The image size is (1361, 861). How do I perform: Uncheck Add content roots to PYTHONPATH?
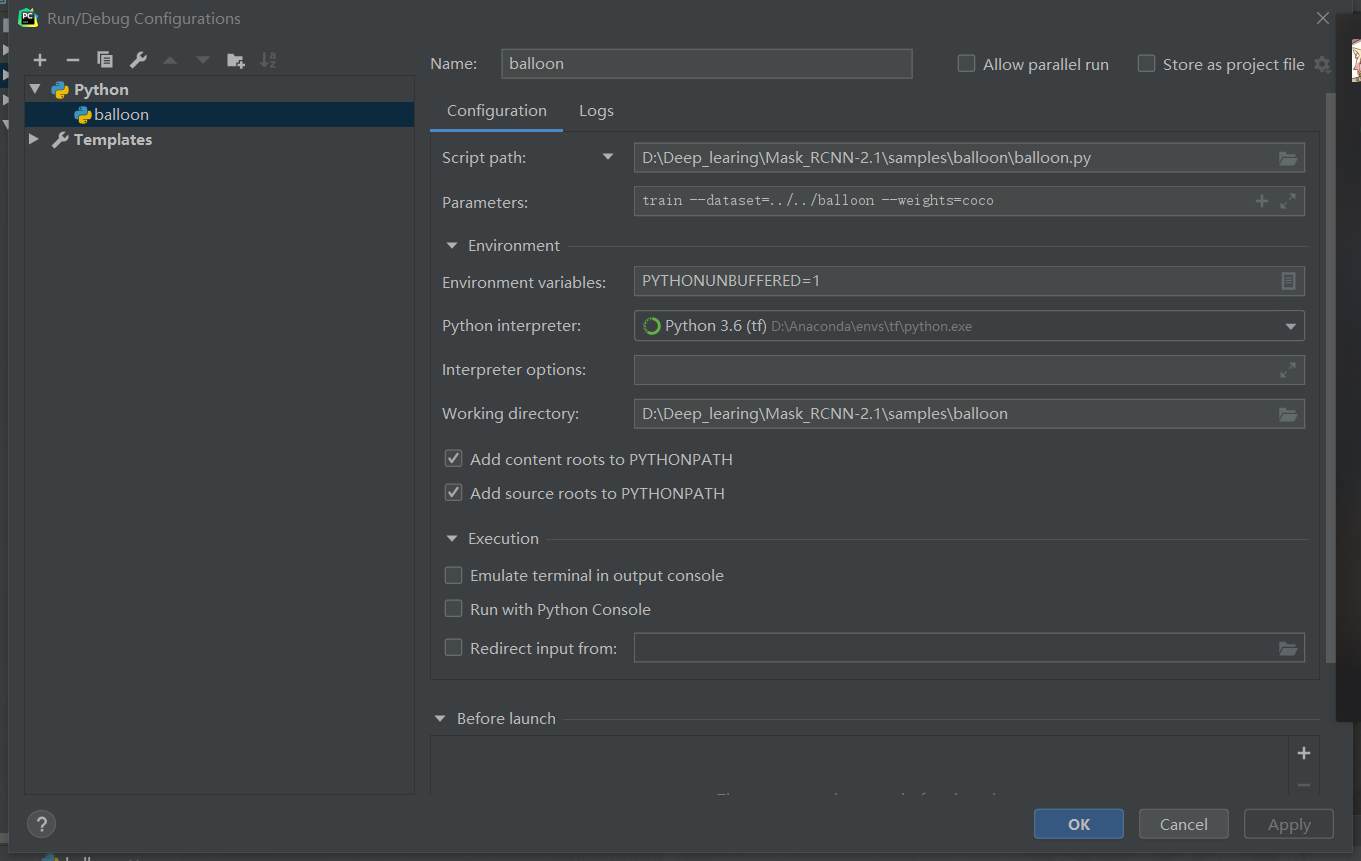point(454,459)
